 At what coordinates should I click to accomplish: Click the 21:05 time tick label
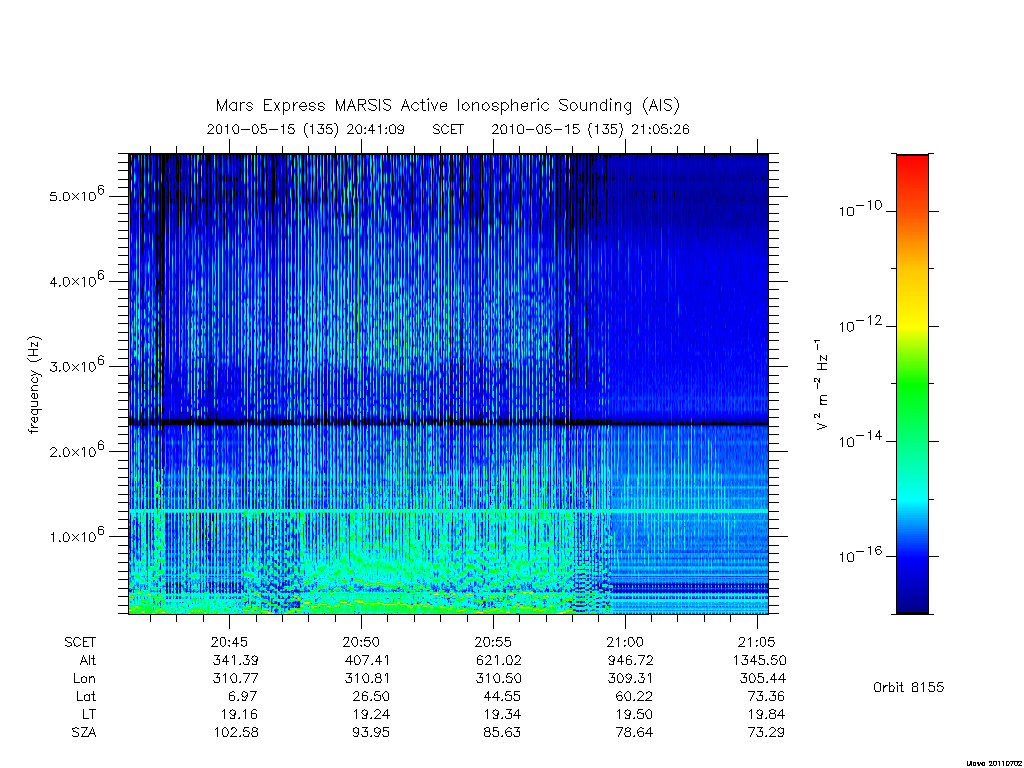click(x=757, y=642)
